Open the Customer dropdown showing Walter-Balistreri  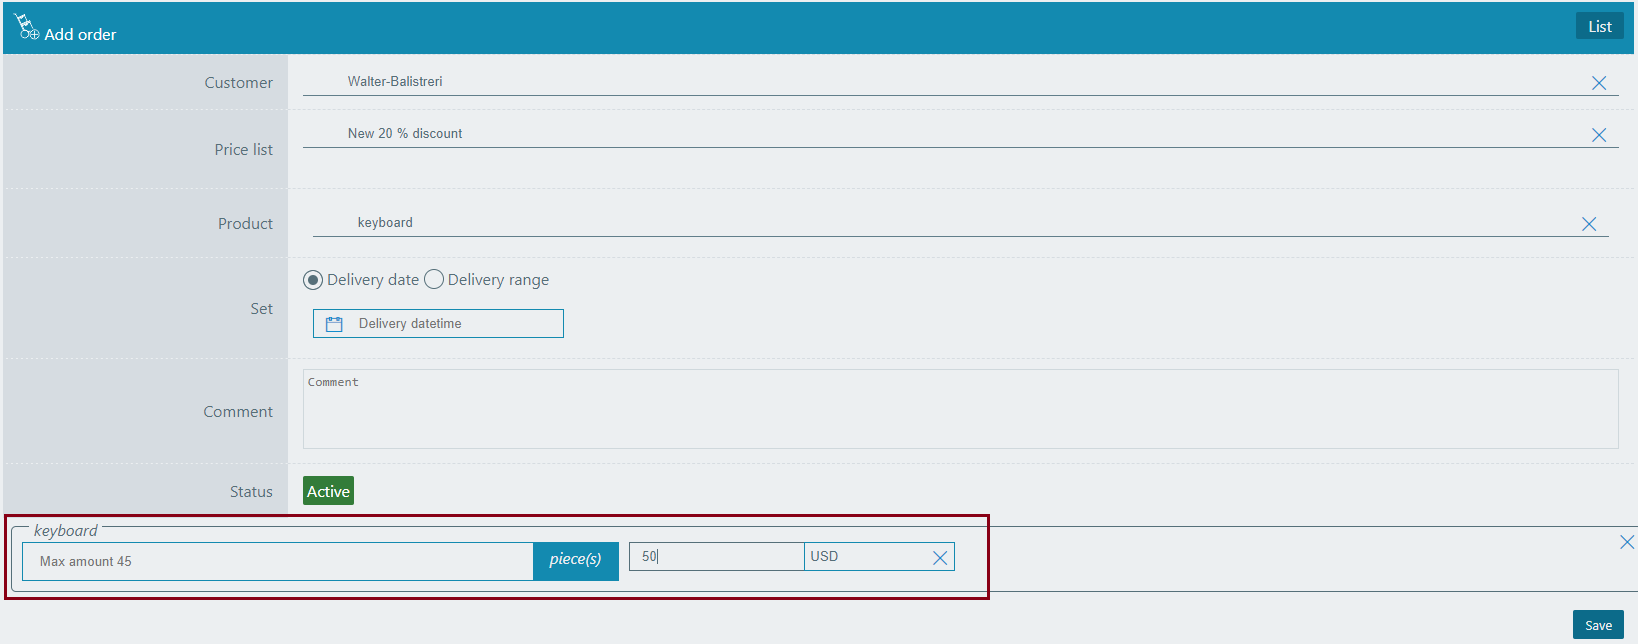pos(940,82)
